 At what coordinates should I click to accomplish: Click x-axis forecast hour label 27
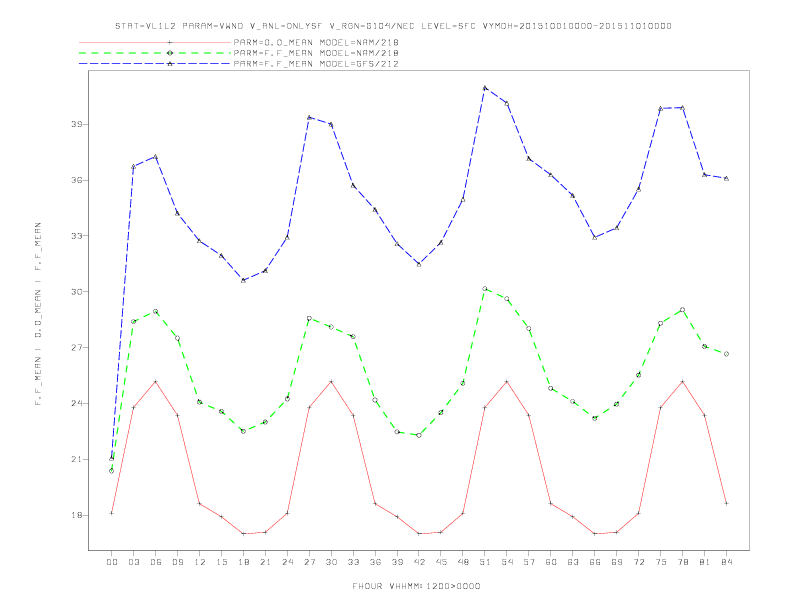[309, 562]
